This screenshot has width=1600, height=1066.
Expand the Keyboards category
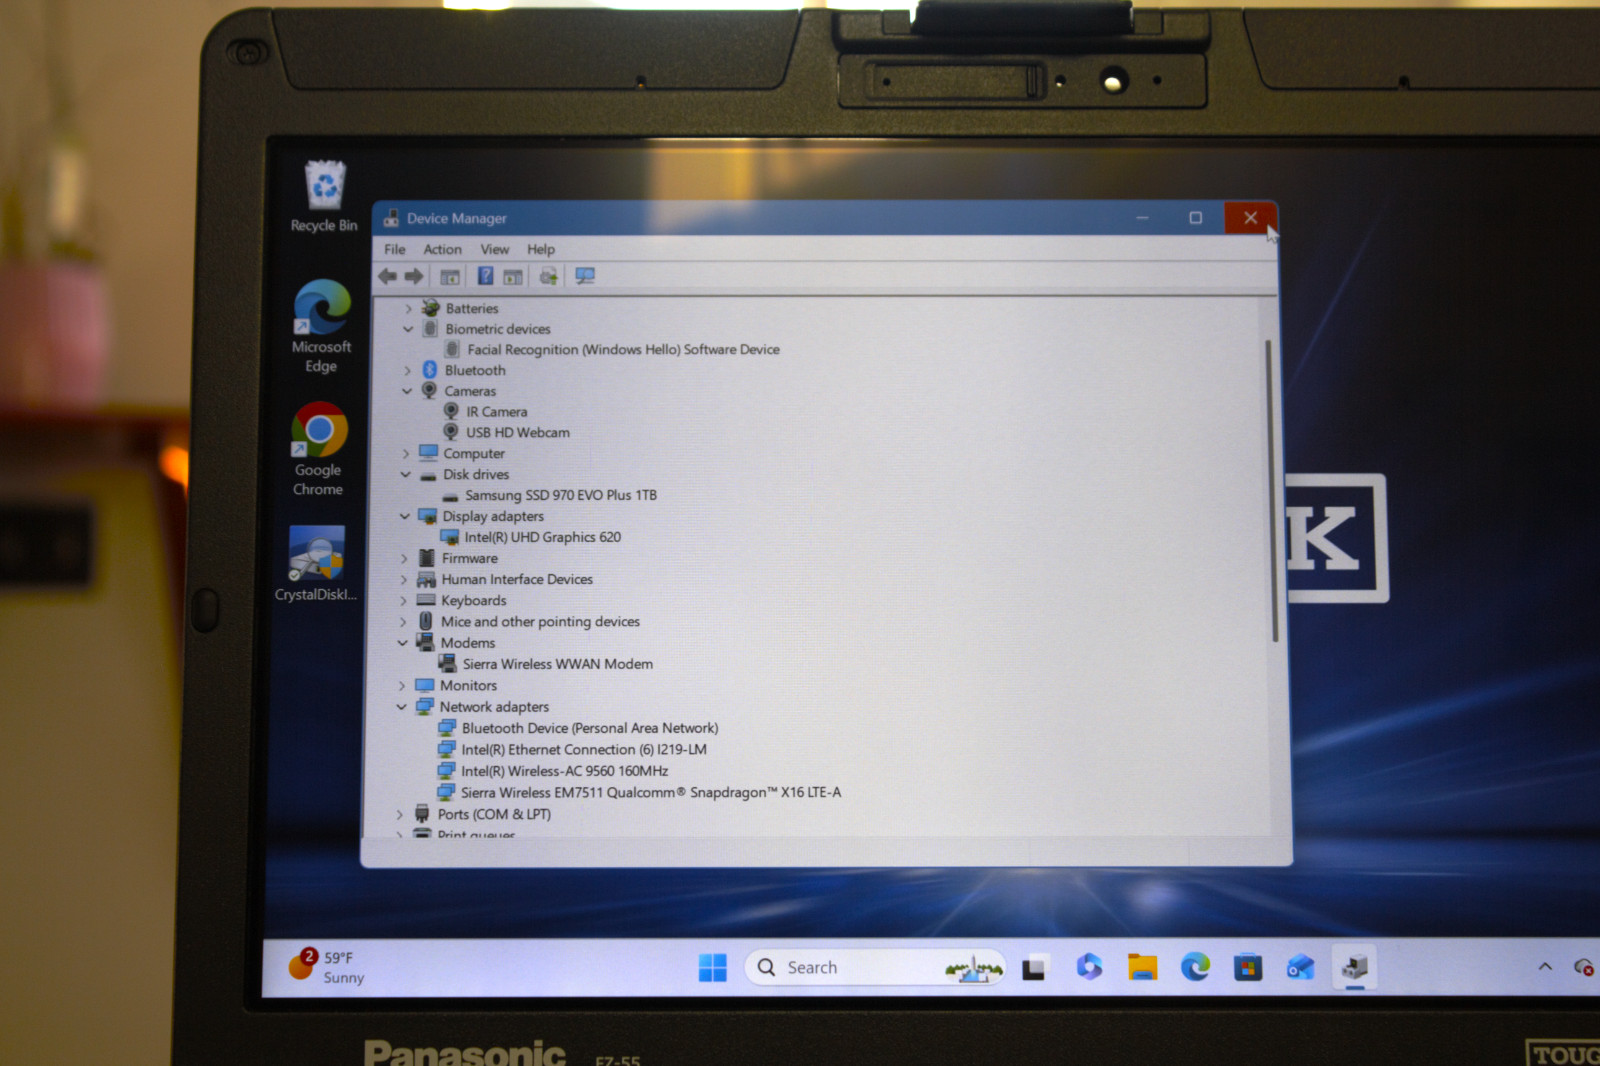point(404,601)
